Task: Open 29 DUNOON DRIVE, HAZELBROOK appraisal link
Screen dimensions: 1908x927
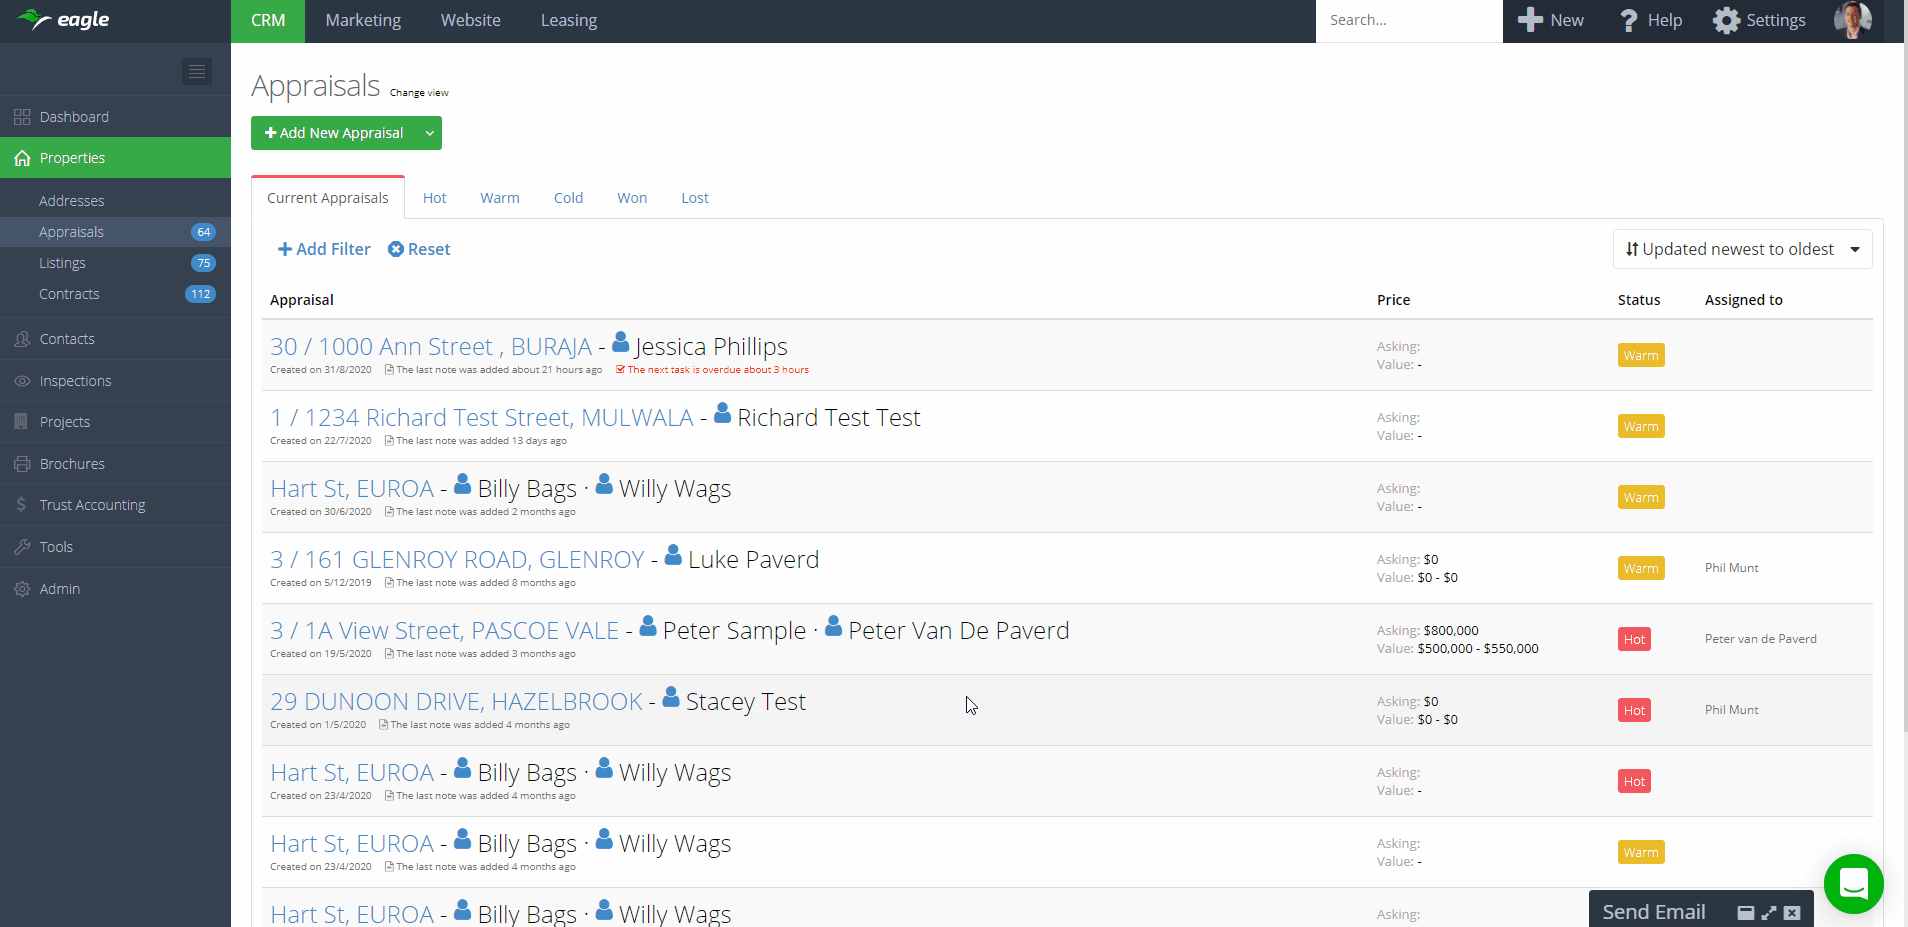Action: [x=456, y=702]
